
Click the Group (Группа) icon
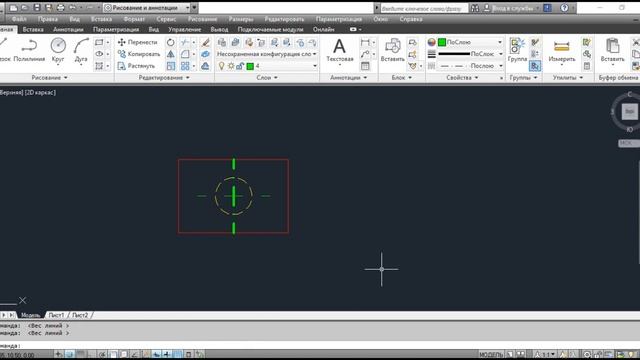(517, 51)
